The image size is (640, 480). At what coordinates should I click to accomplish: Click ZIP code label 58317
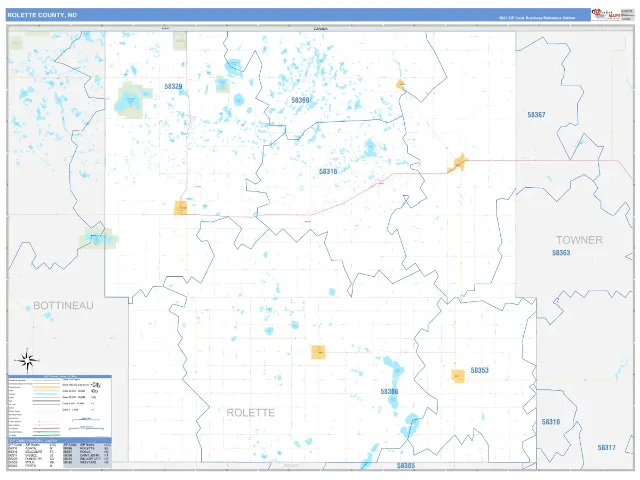click(x=607, y=448)
